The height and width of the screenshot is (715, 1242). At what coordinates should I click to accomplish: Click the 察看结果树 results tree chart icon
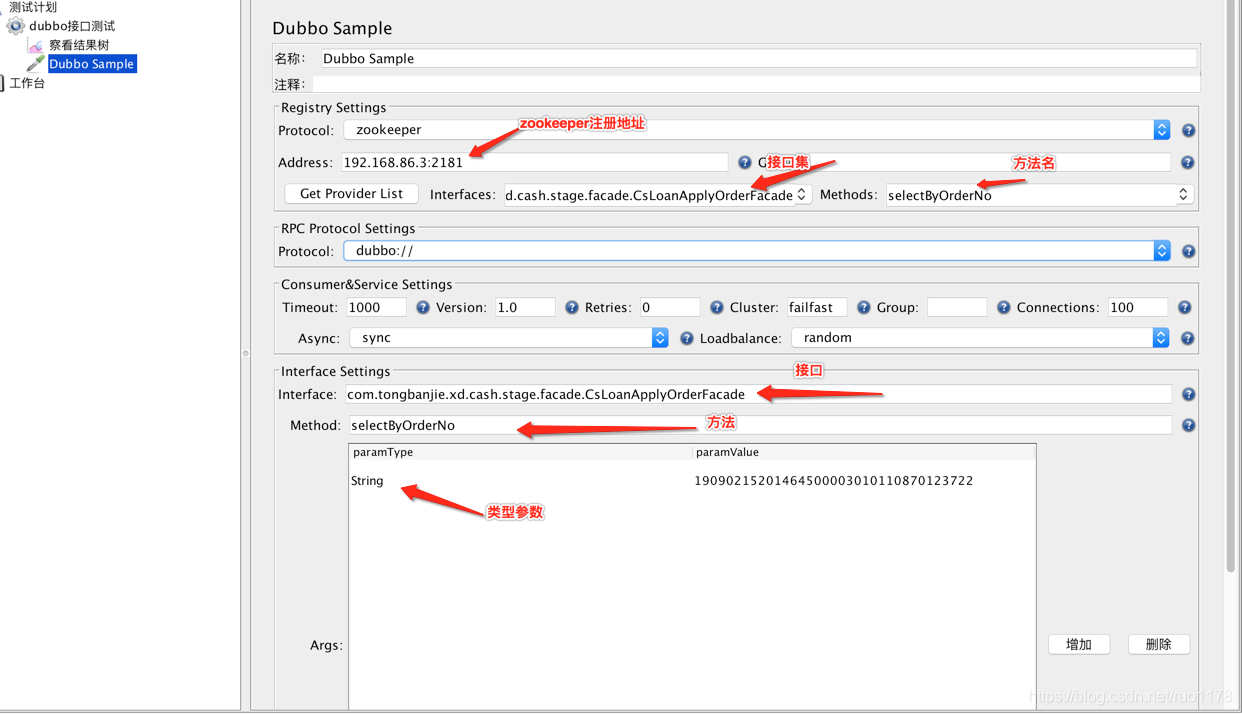point(35,45)
